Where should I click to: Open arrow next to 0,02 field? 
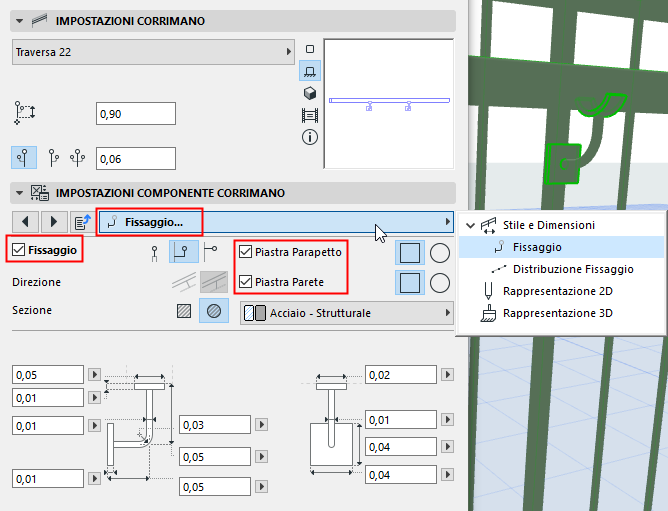pyautogui.click(x=447, y=375)
